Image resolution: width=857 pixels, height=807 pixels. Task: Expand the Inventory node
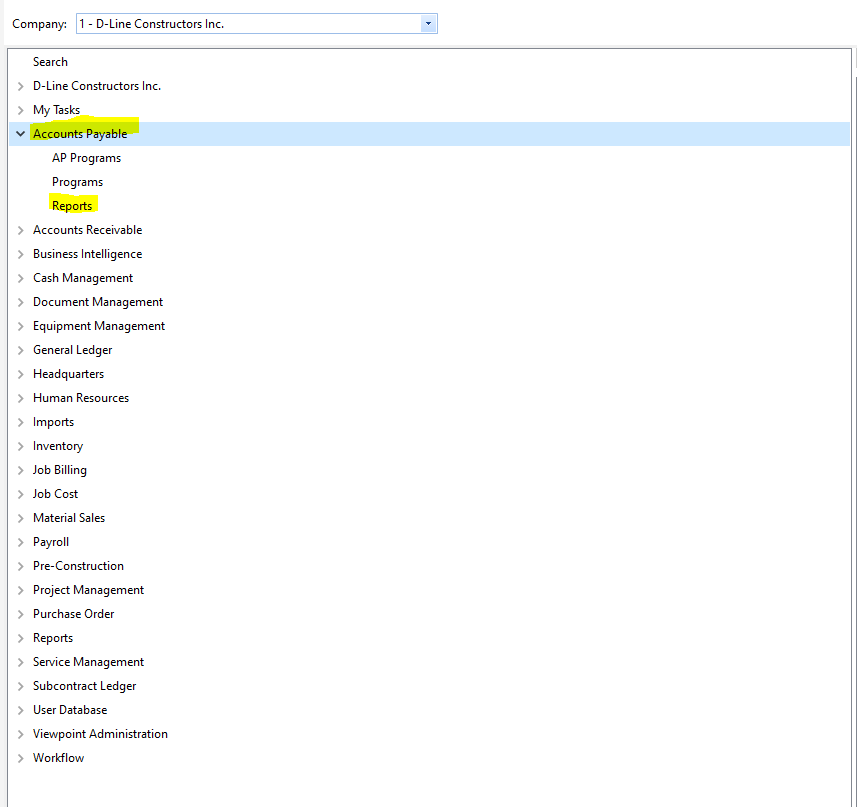(21, 446)
